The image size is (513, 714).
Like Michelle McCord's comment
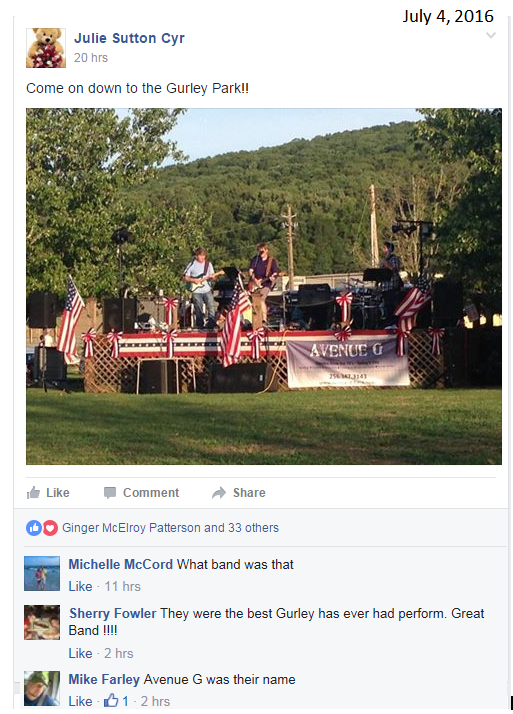click(81, 586)
